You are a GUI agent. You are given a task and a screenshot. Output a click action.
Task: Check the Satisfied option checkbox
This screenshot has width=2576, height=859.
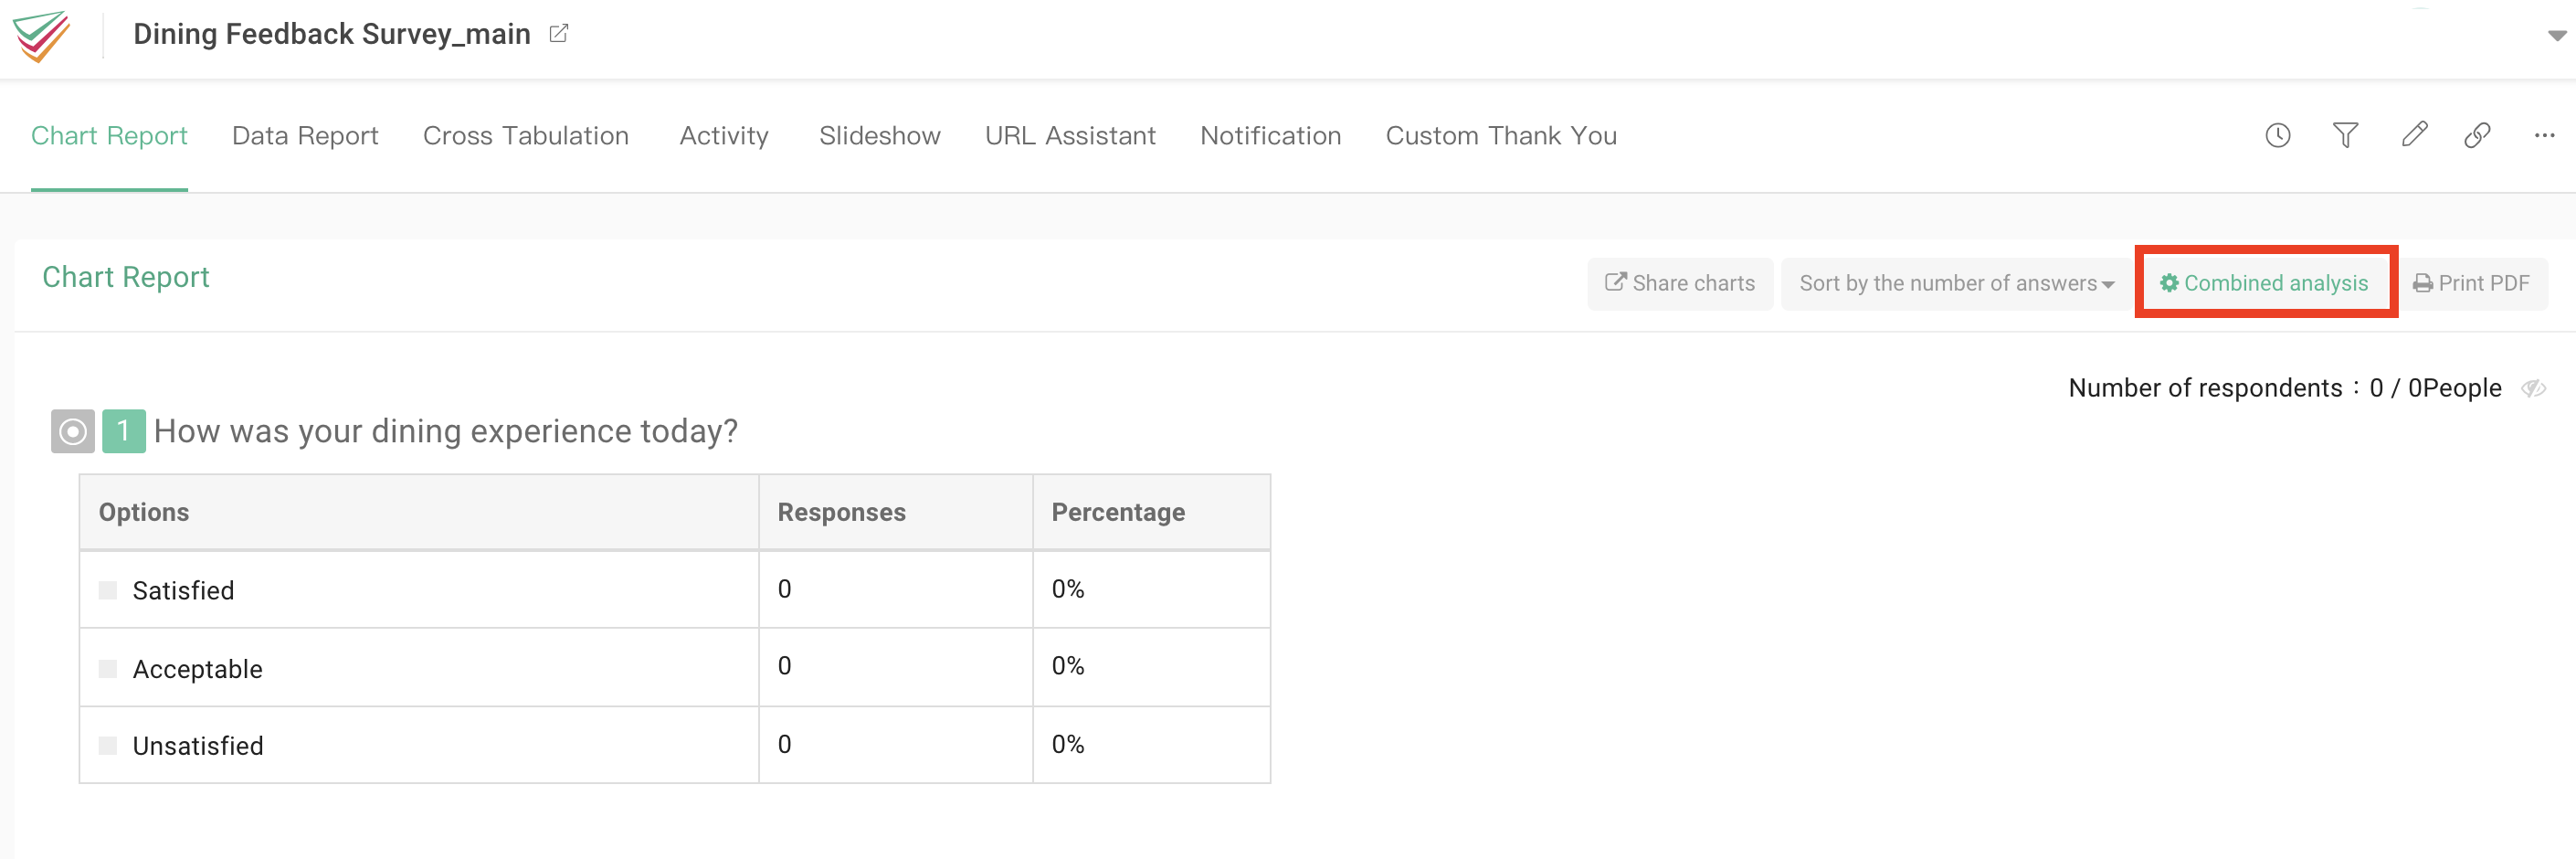tap(107, 589)
